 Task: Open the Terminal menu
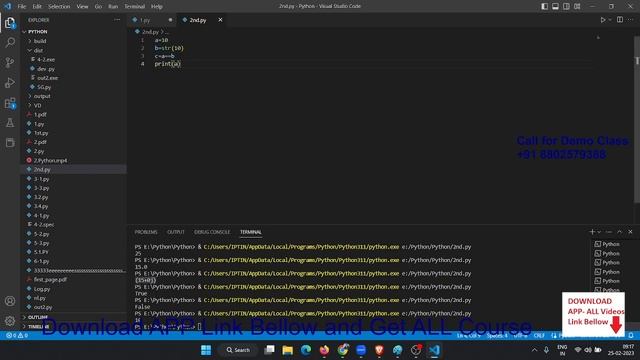coord(135,6)
